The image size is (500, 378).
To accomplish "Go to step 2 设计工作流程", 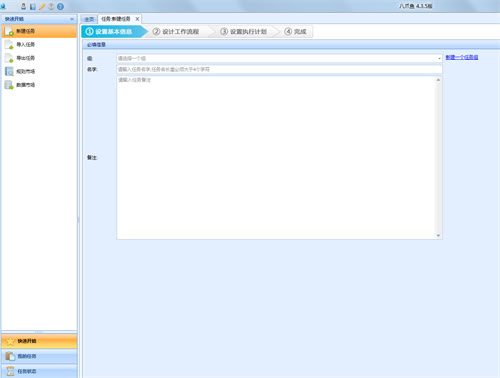I will tap(176, 32).
